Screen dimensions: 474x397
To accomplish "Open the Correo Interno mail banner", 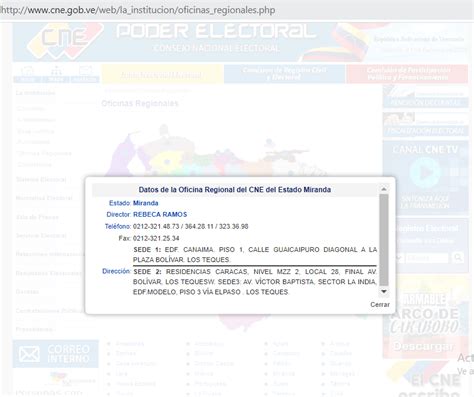I will [x=56, y=354].
